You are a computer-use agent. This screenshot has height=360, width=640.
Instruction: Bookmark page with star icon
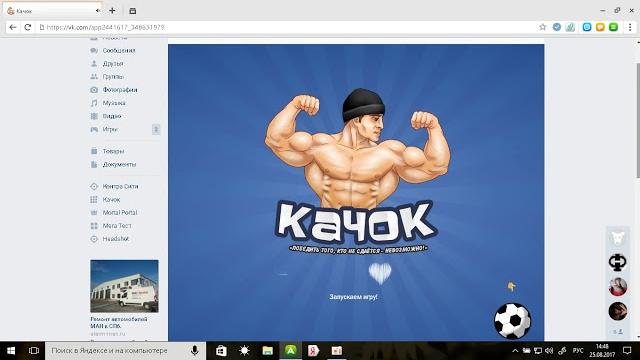tap(542, 27)
